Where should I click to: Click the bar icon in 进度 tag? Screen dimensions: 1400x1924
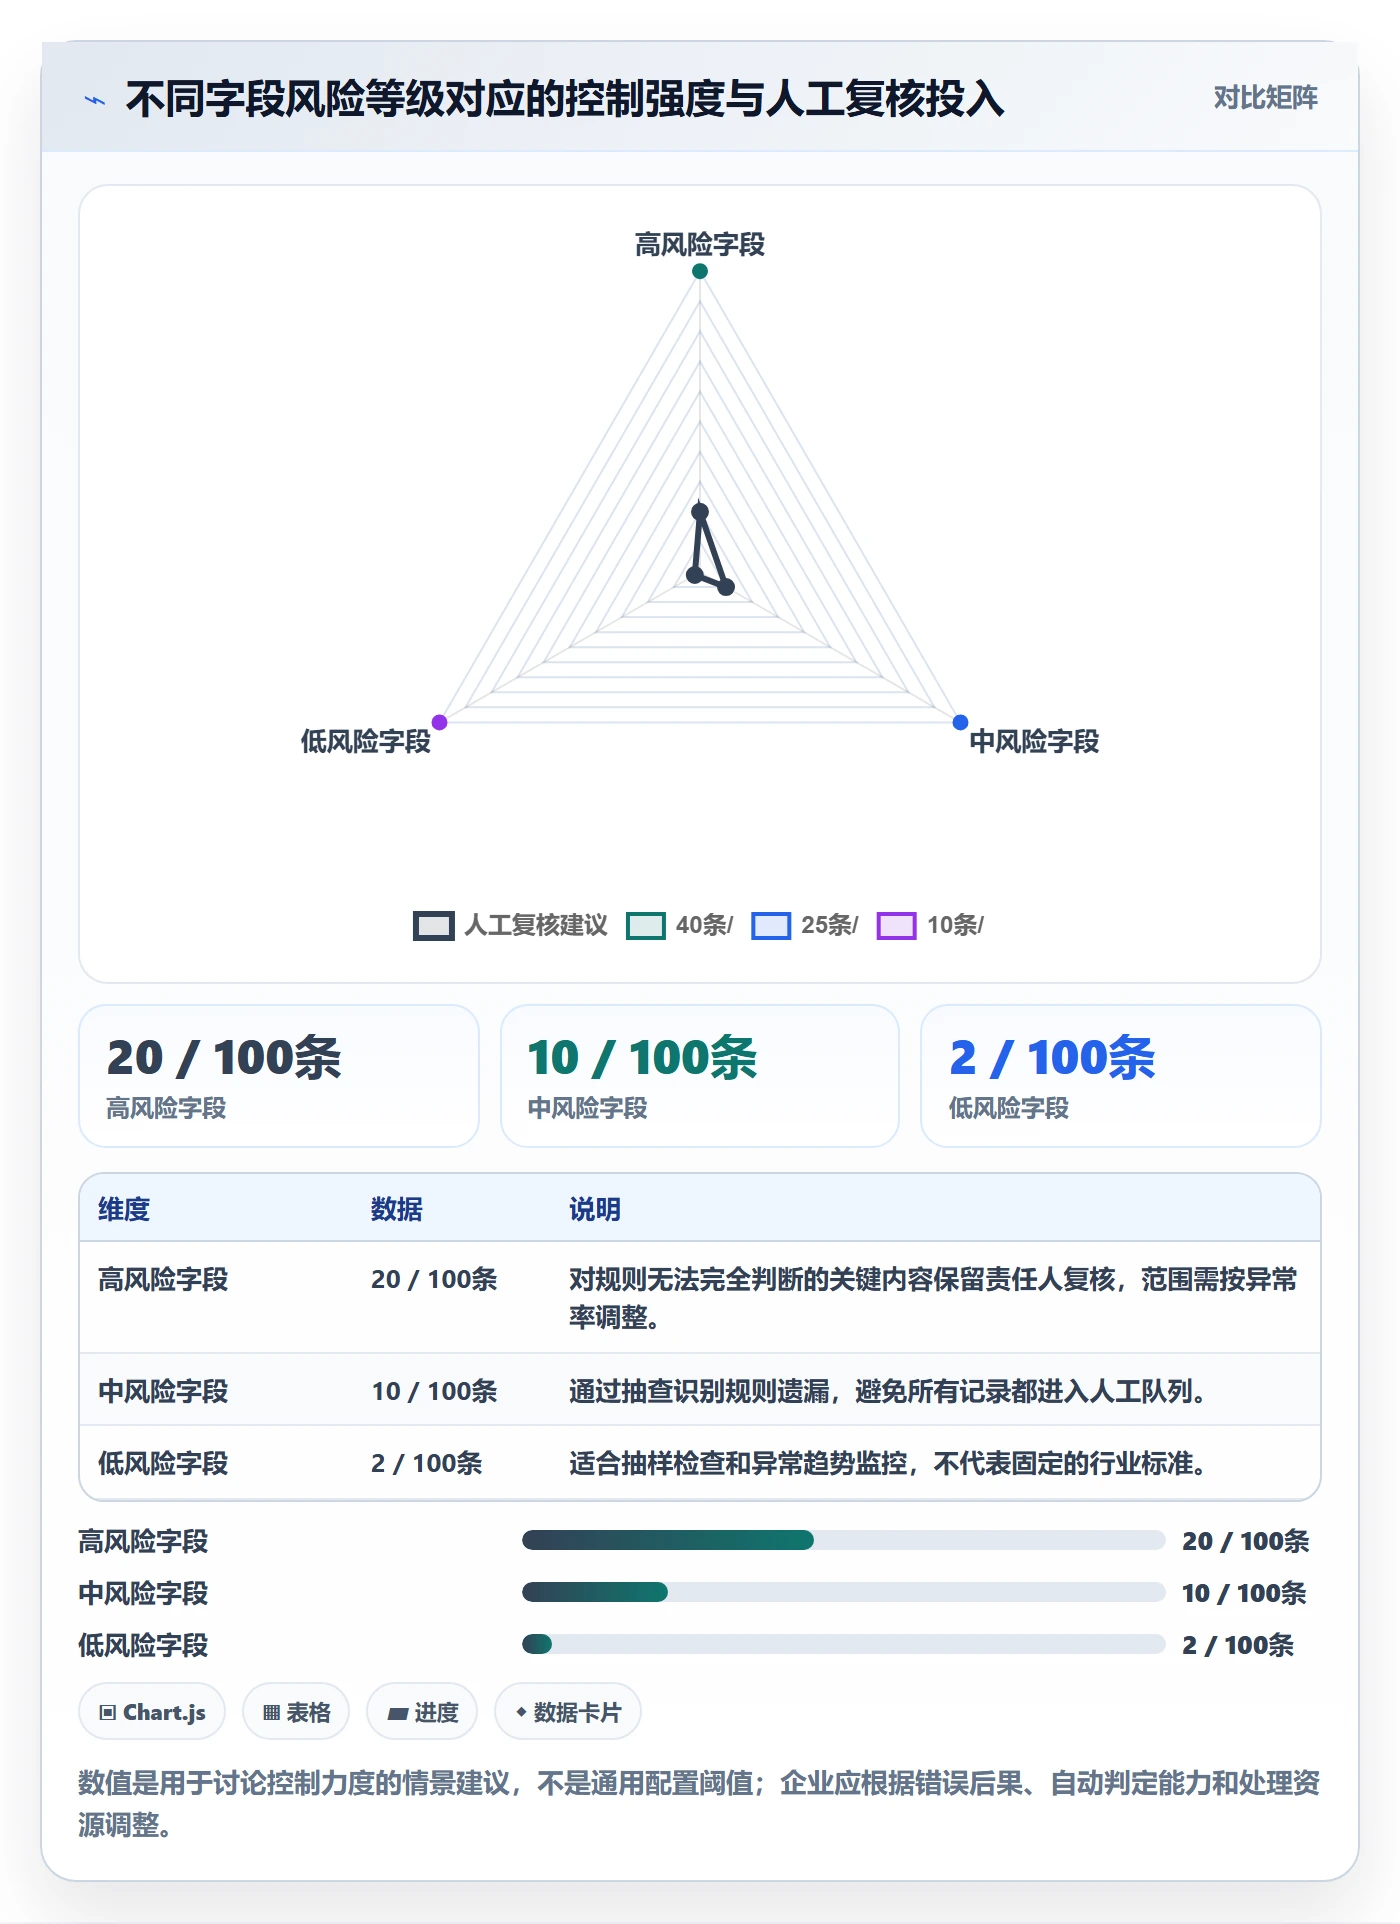click(398, 1714)
